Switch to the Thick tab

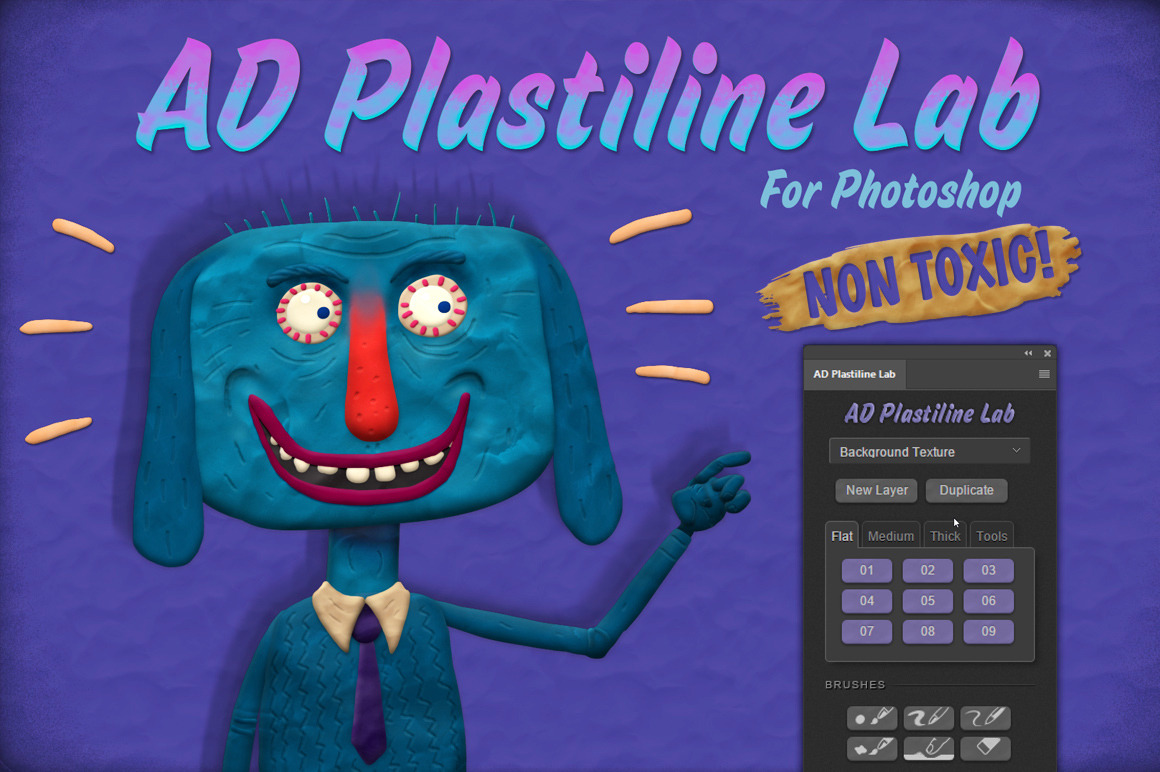click(x=945, y=536)
